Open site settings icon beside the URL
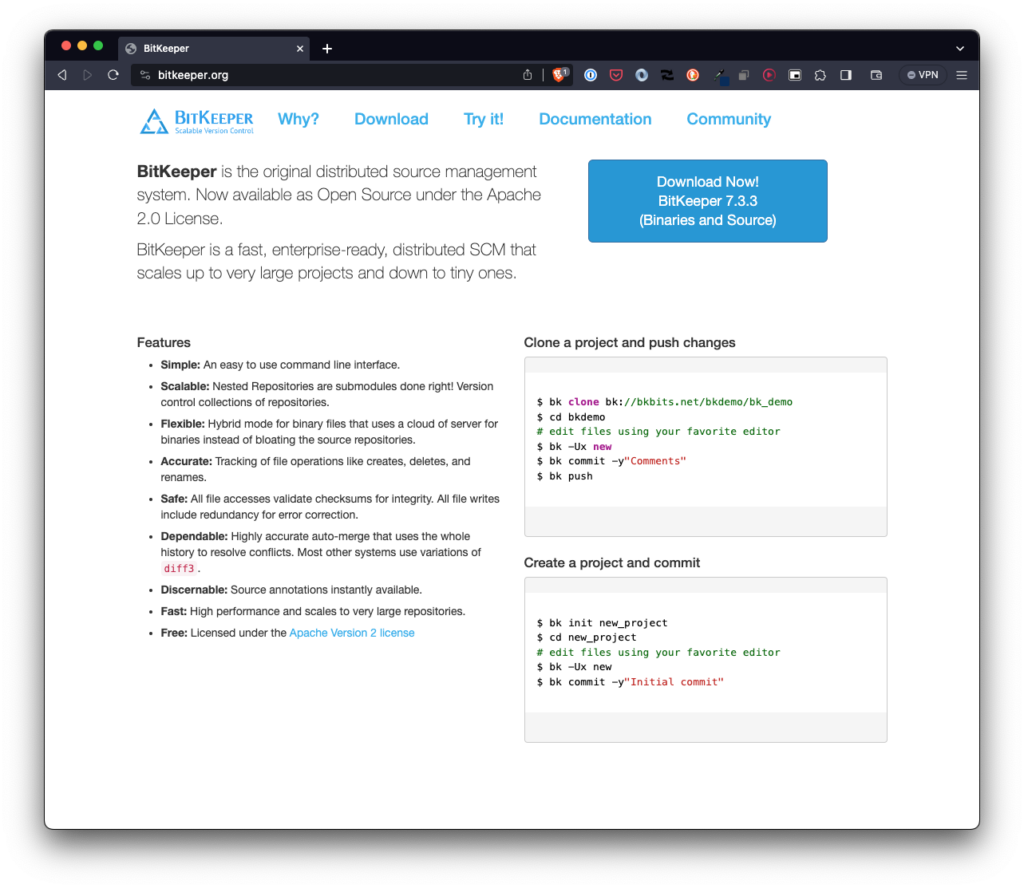Viewport: 1024px width, 888px height. coord(145,75)
